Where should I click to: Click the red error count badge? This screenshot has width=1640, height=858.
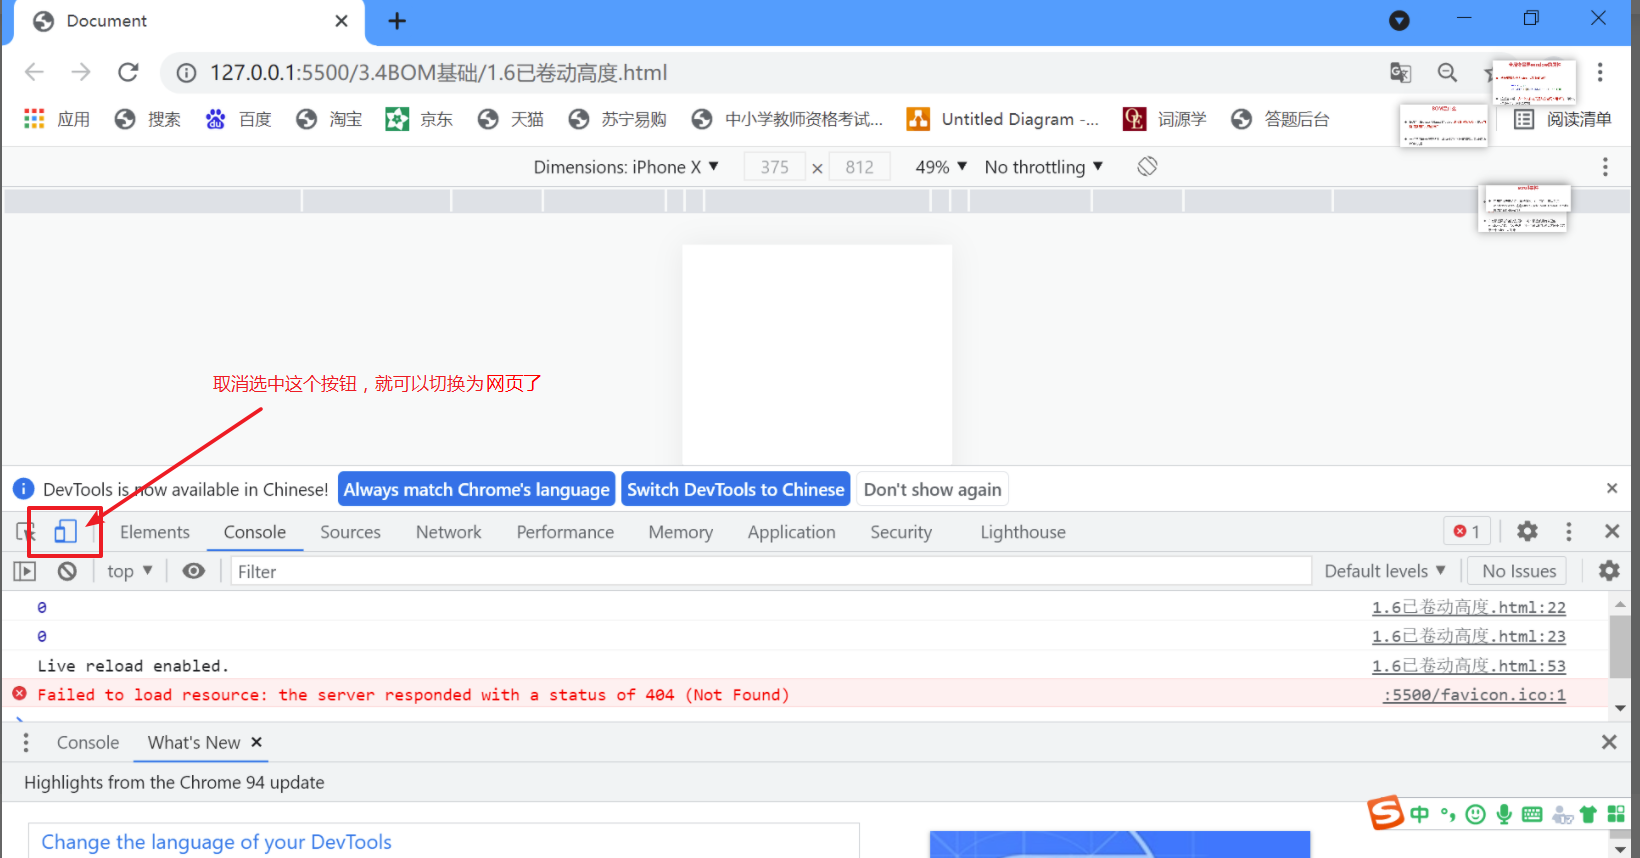[x=1467, y=532]
